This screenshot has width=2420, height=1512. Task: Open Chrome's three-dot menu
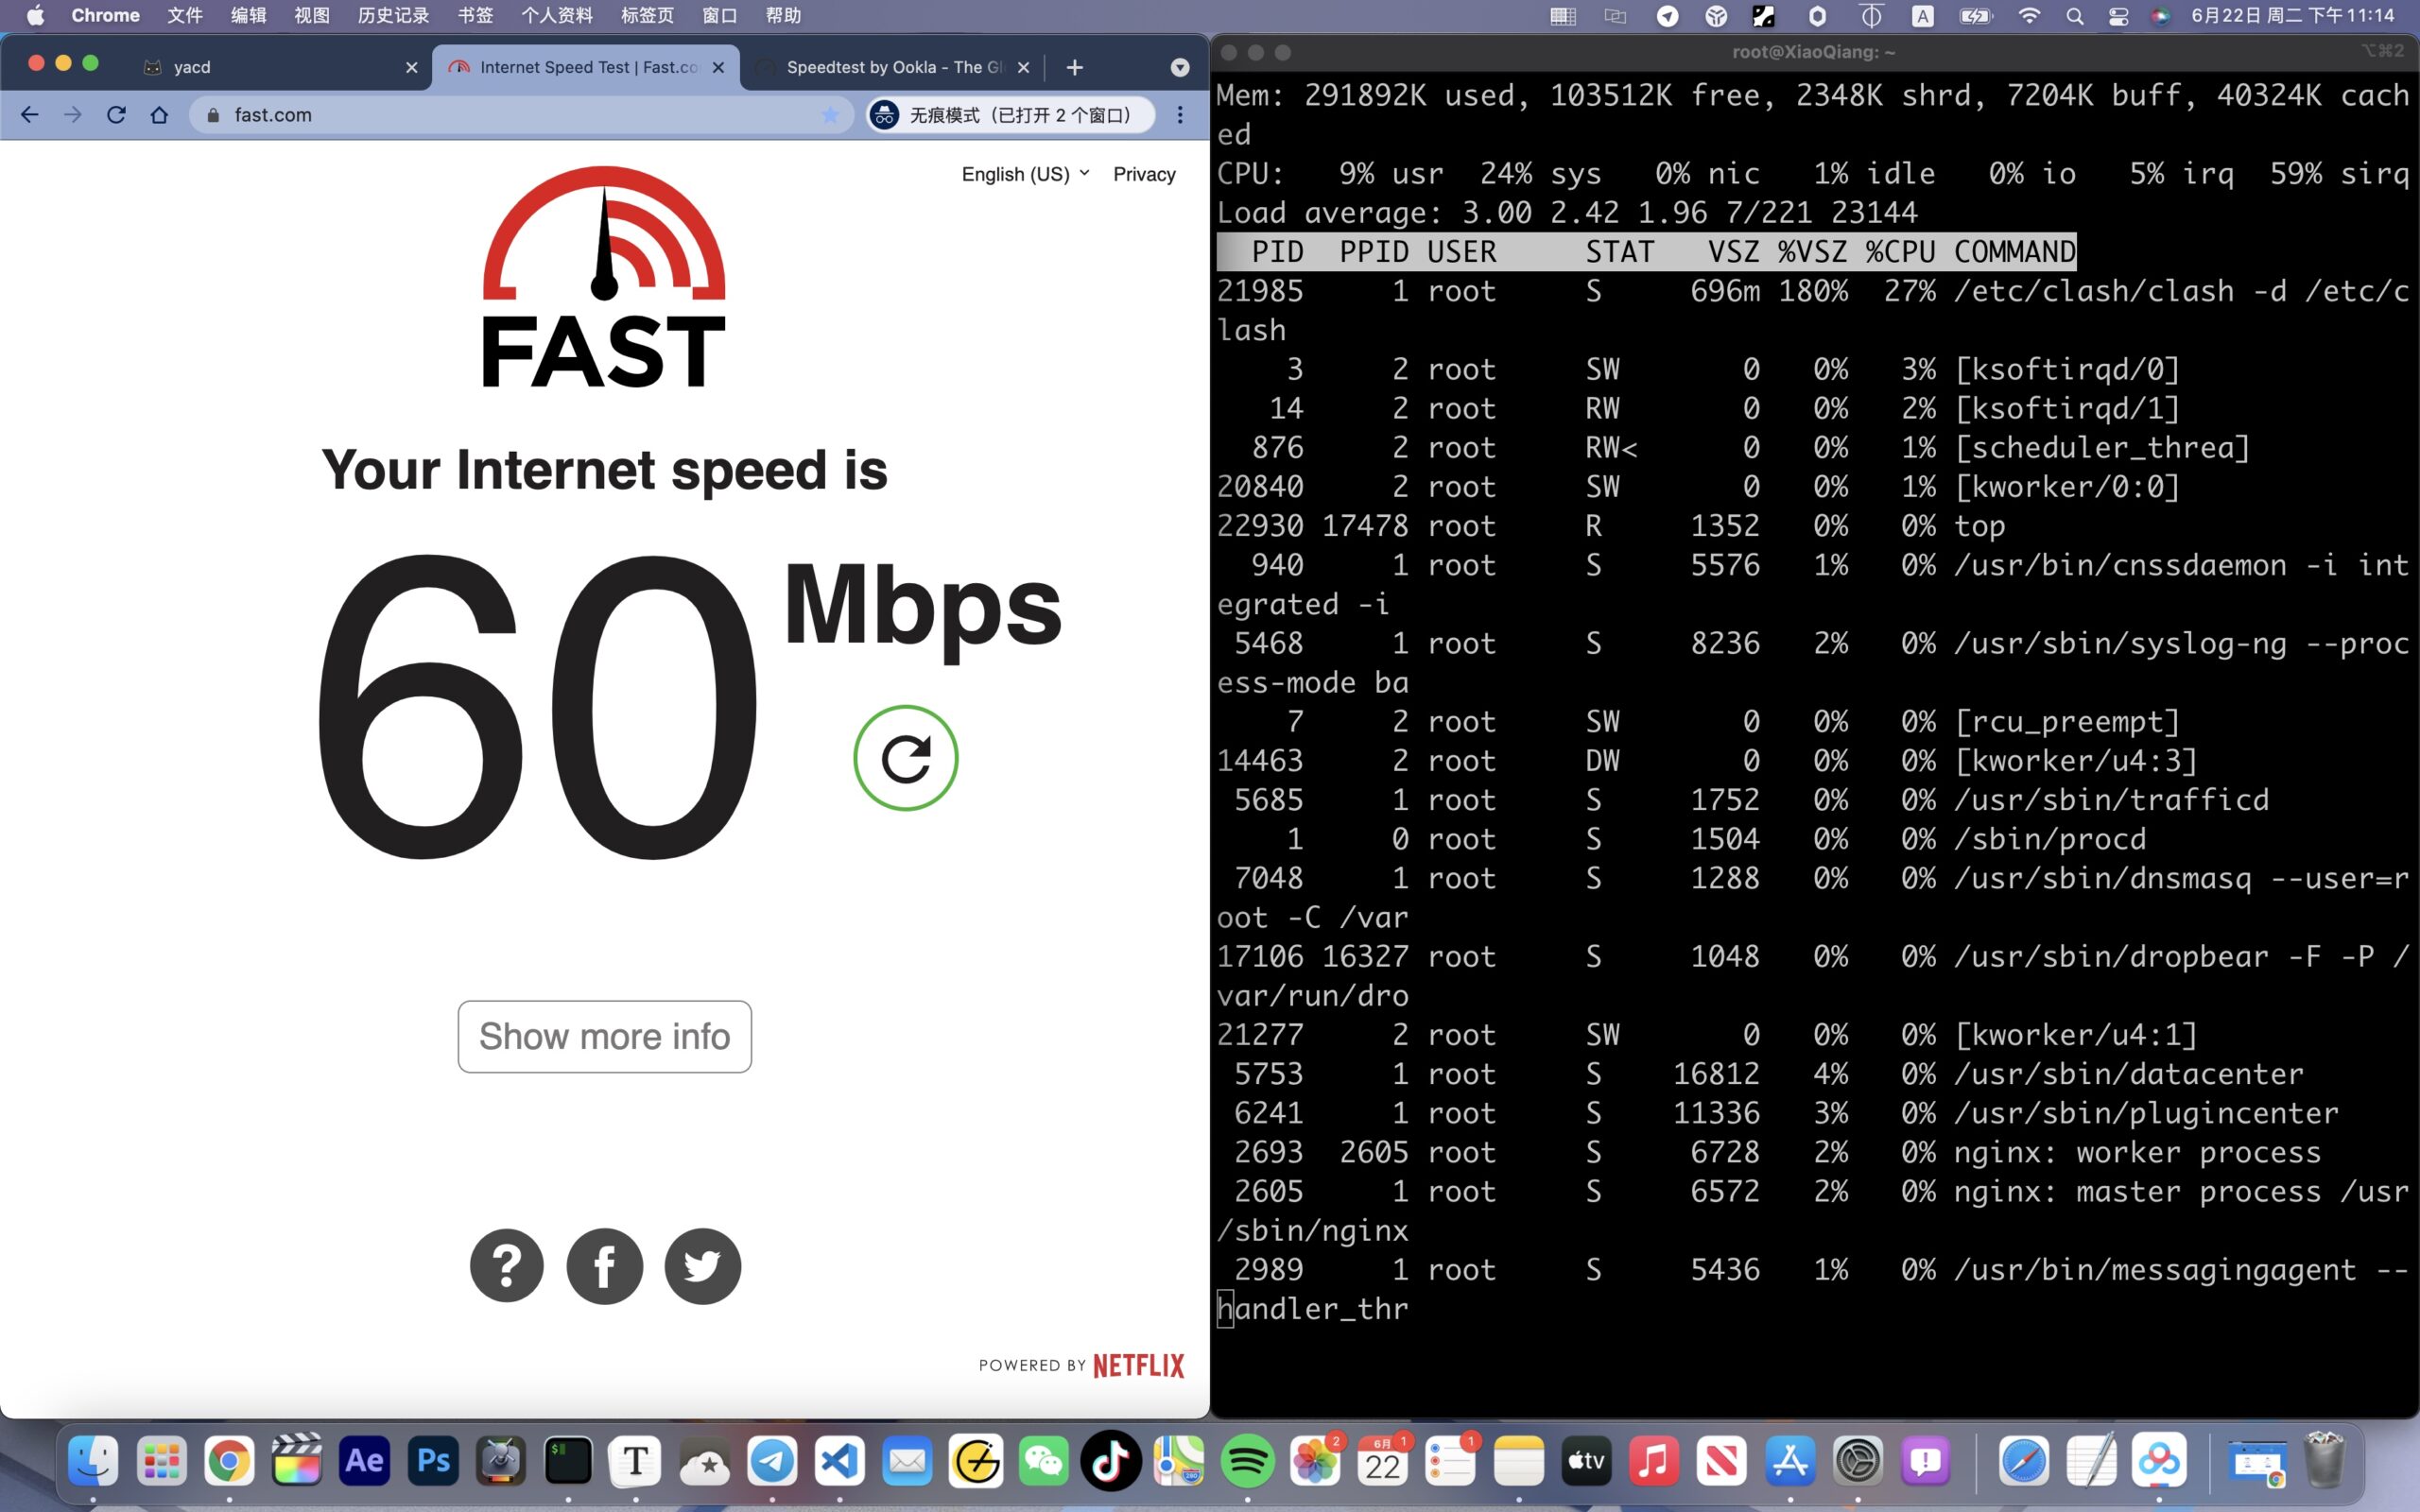(x=1180, y=115)
